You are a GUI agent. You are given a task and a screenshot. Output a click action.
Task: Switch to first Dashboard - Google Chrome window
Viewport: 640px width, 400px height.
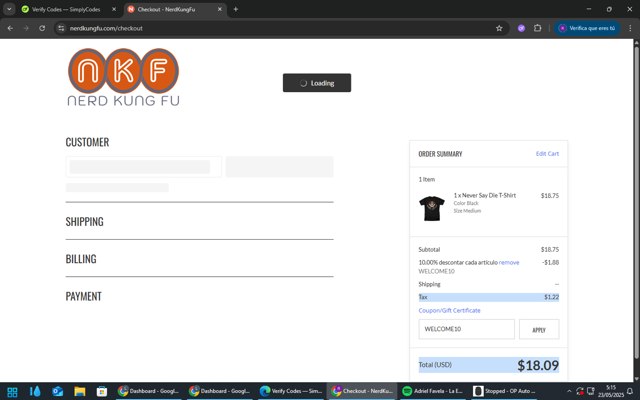coord(148,391)
